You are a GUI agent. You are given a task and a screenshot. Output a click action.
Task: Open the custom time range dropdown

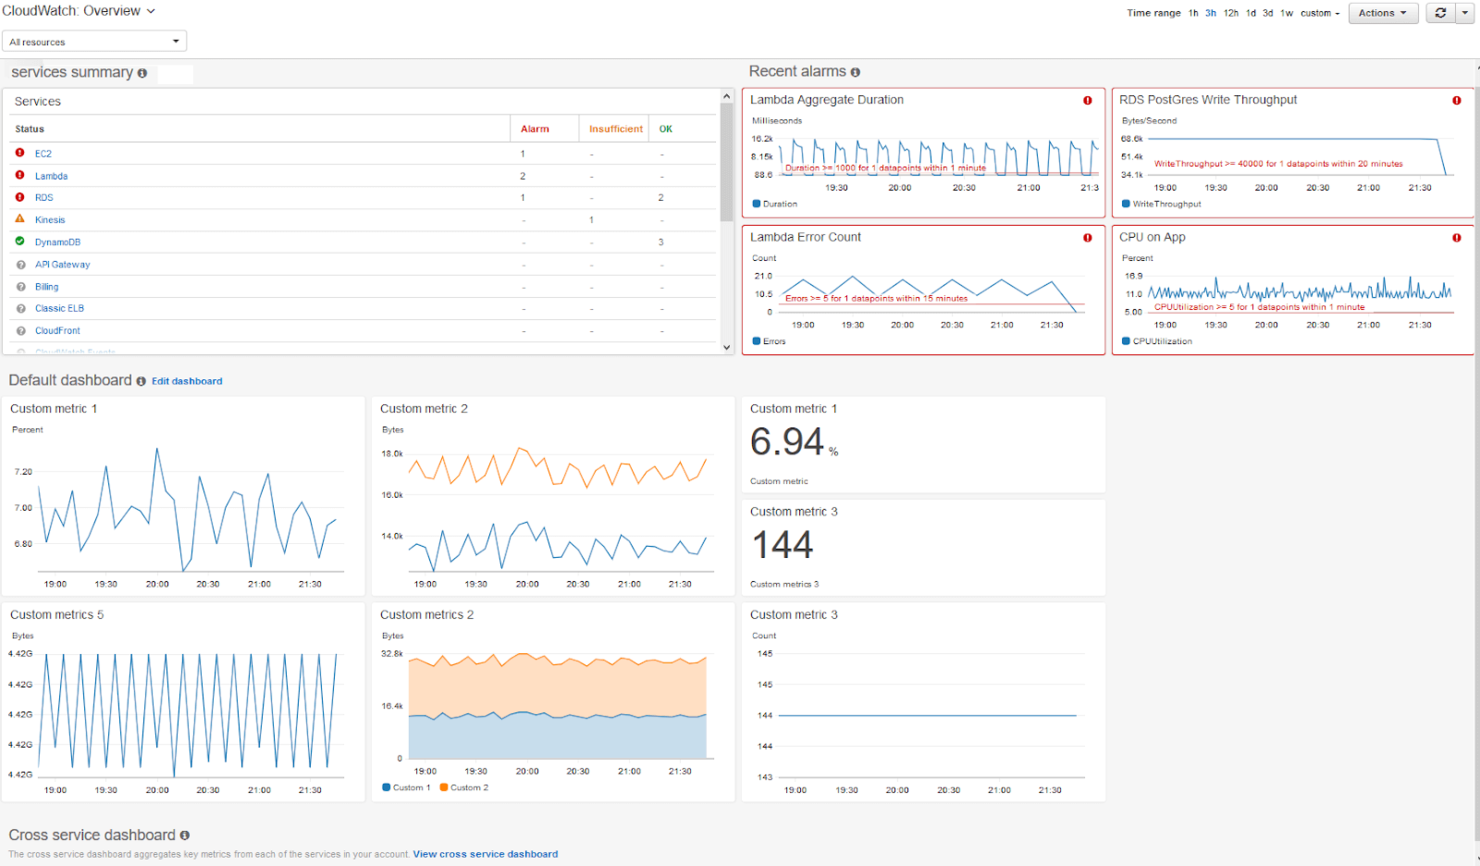[1318, 13]
